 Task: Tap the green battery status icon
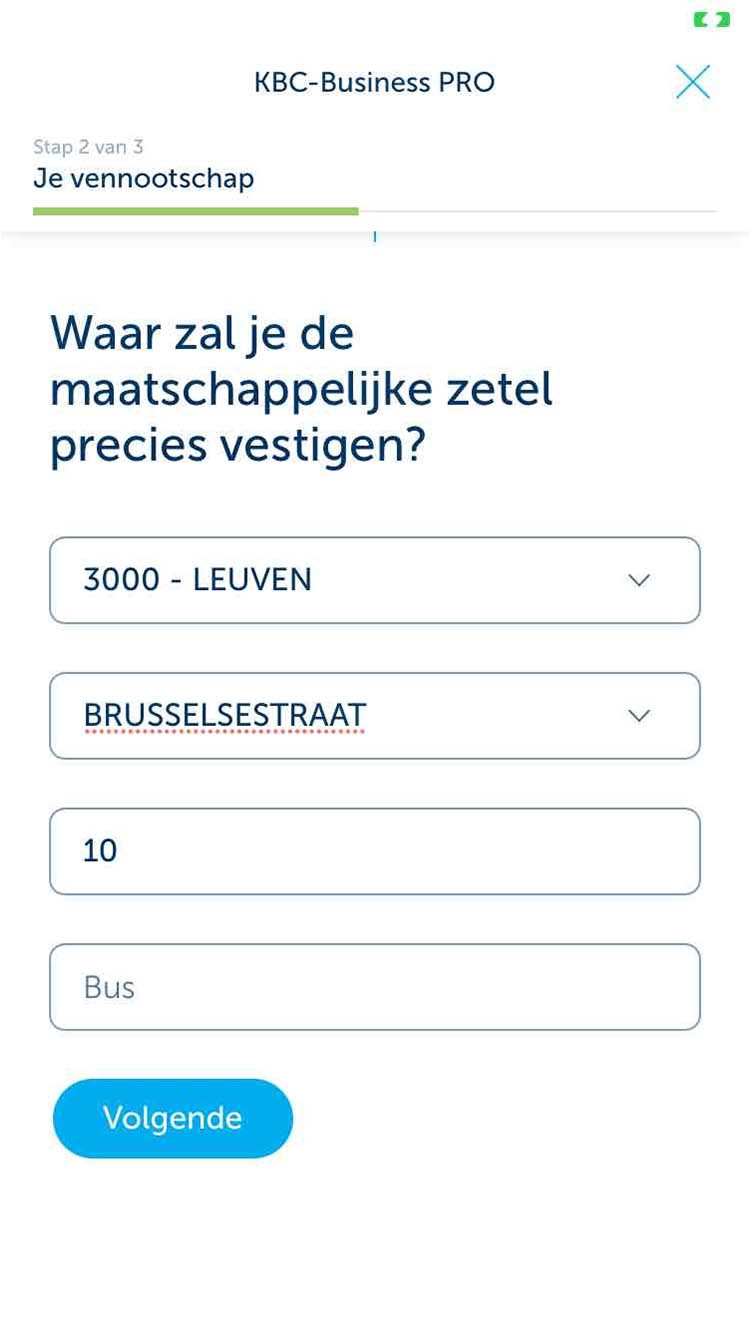point(711,19)
